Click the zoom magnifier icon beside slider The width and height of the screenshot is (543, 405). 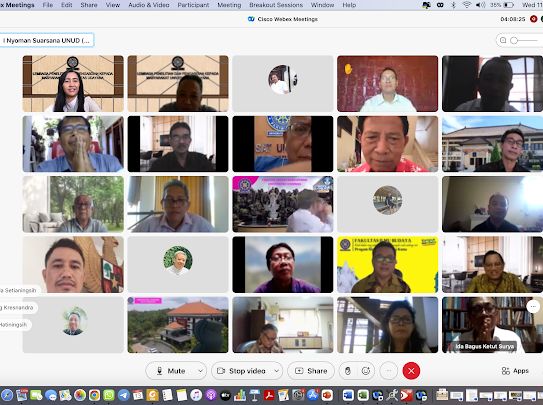503,40
